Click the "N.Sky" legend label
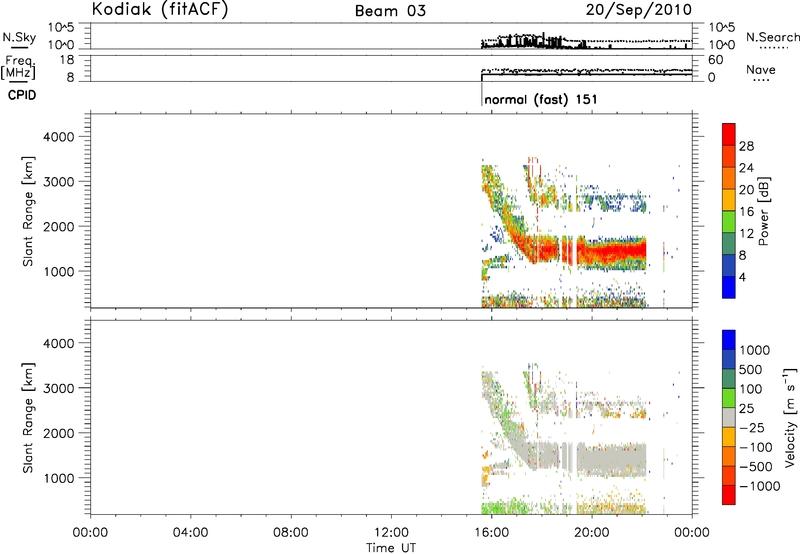The height and width of the screenshot is (554, 800). coord(19,37)
